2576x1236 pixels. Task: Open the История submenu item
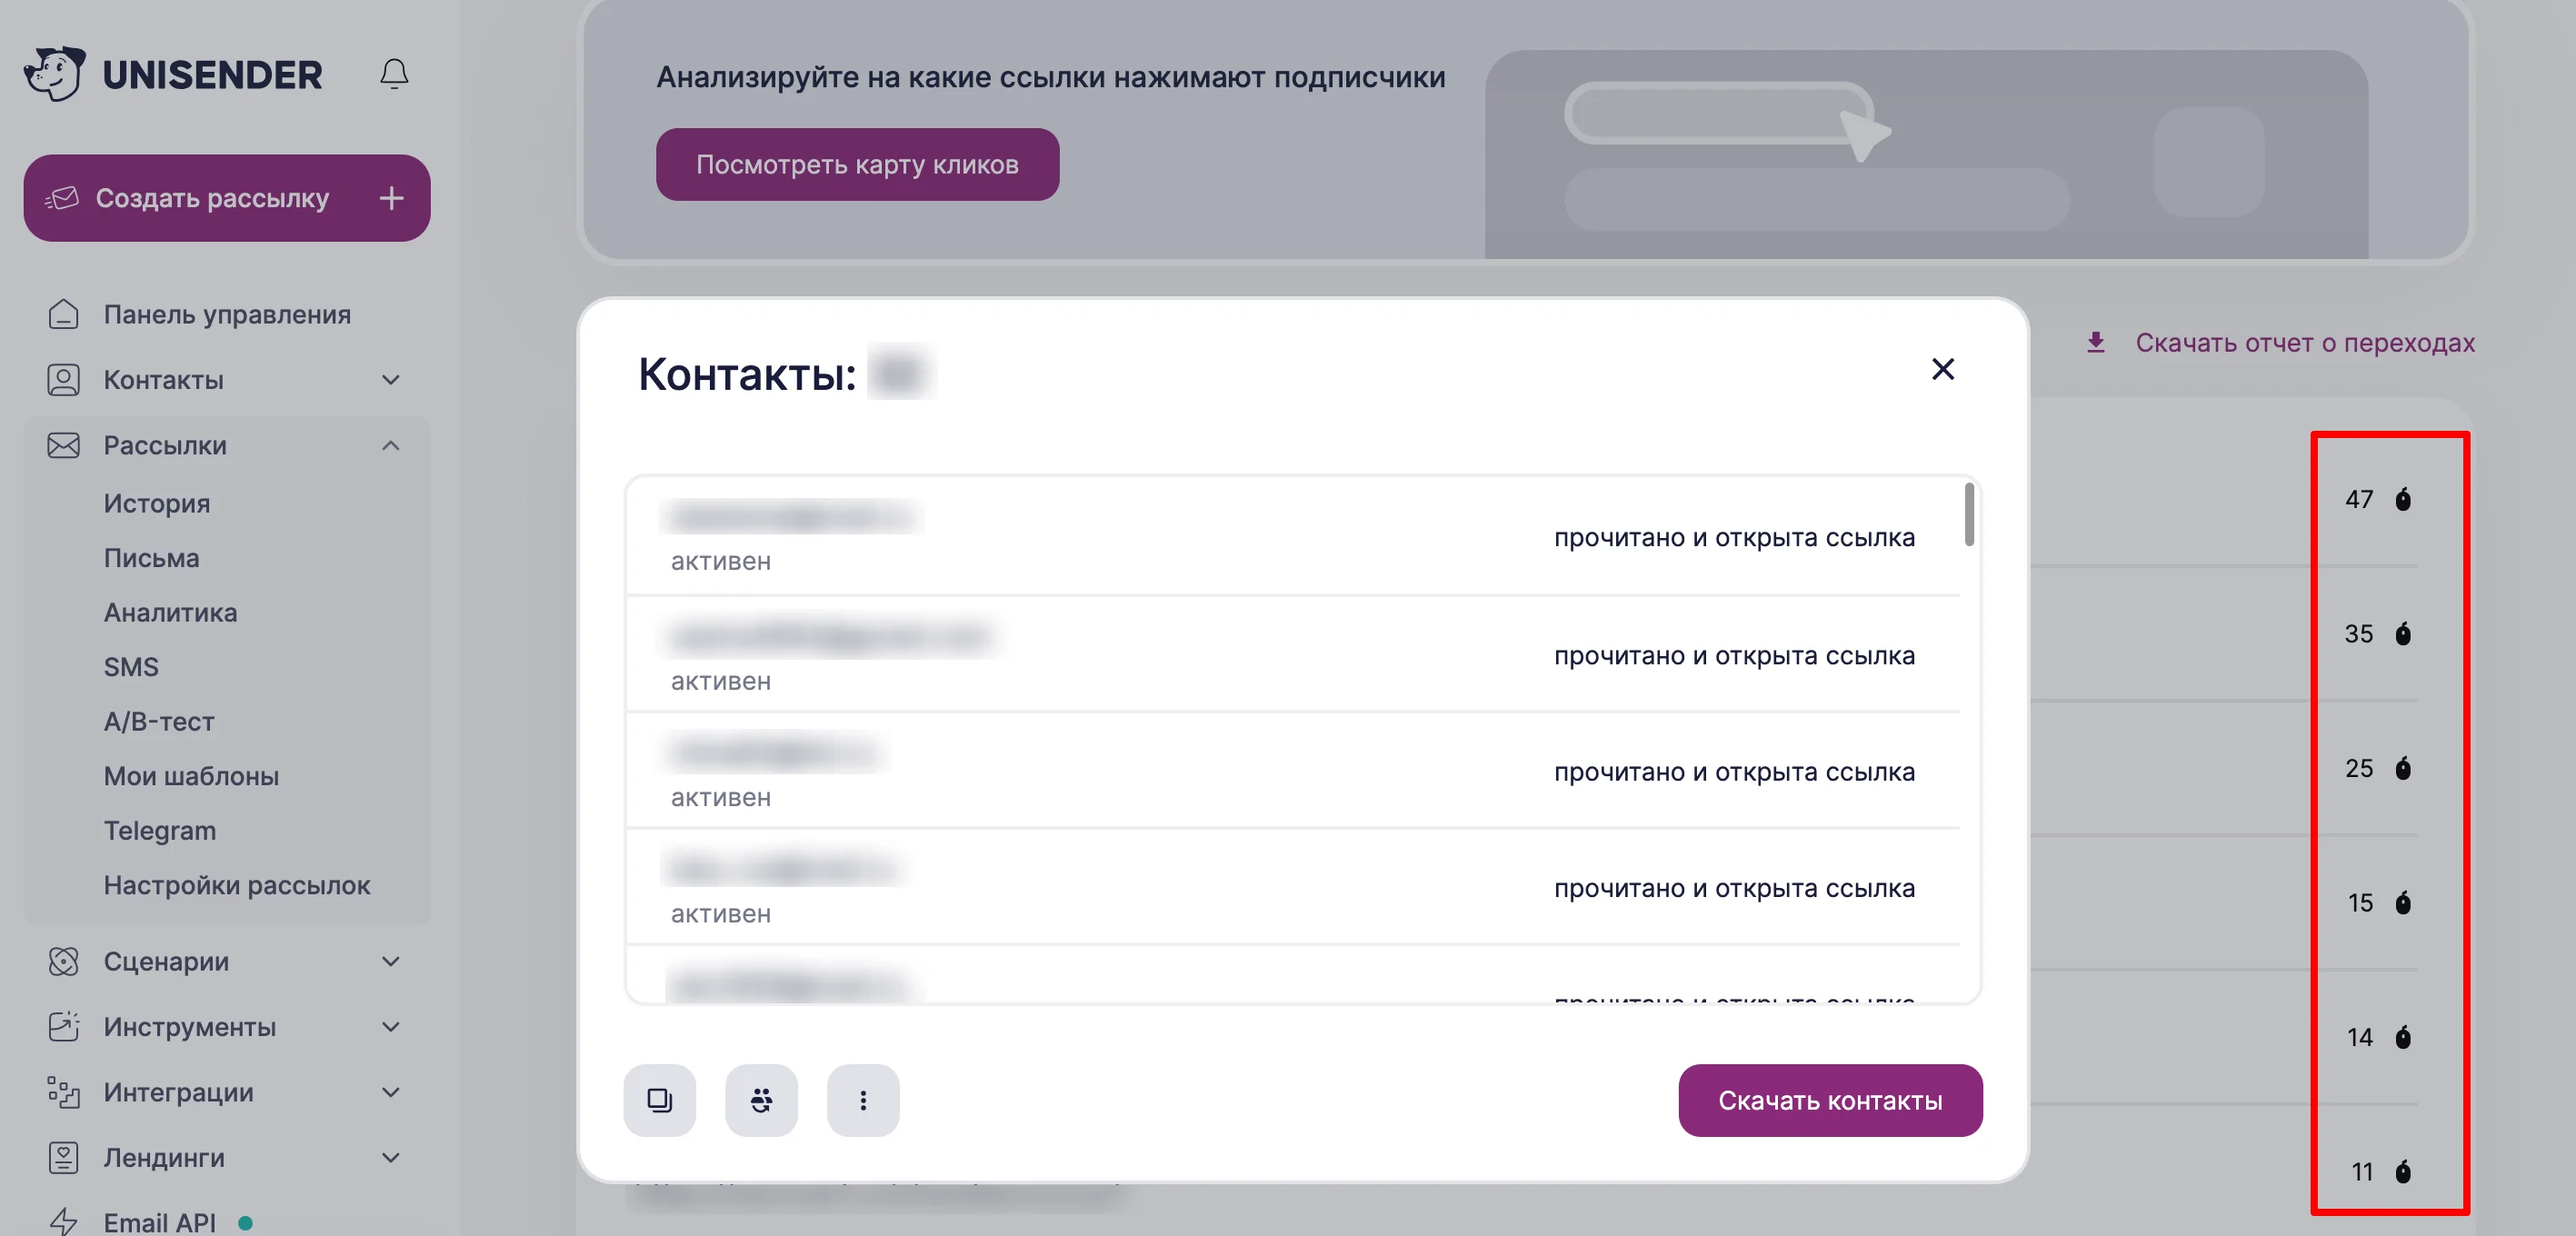coord(157,503)
